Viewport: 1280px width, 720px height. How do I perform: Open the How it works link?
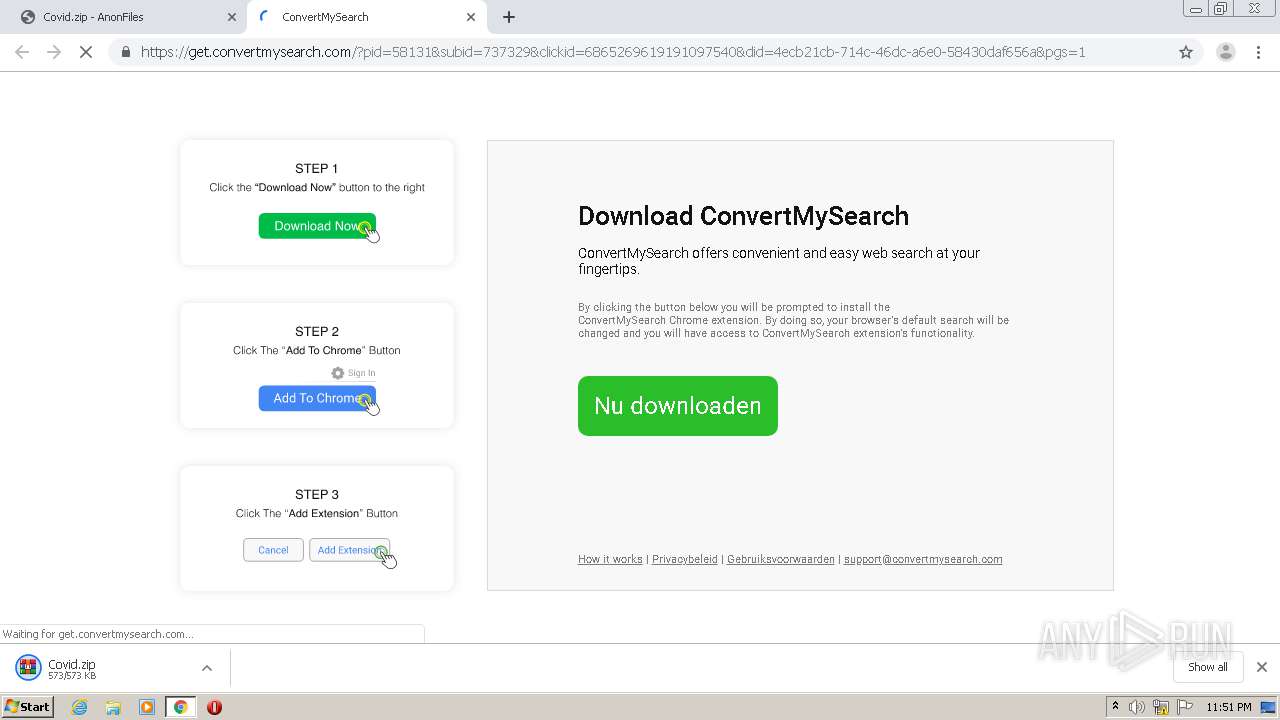pos(610,559)
